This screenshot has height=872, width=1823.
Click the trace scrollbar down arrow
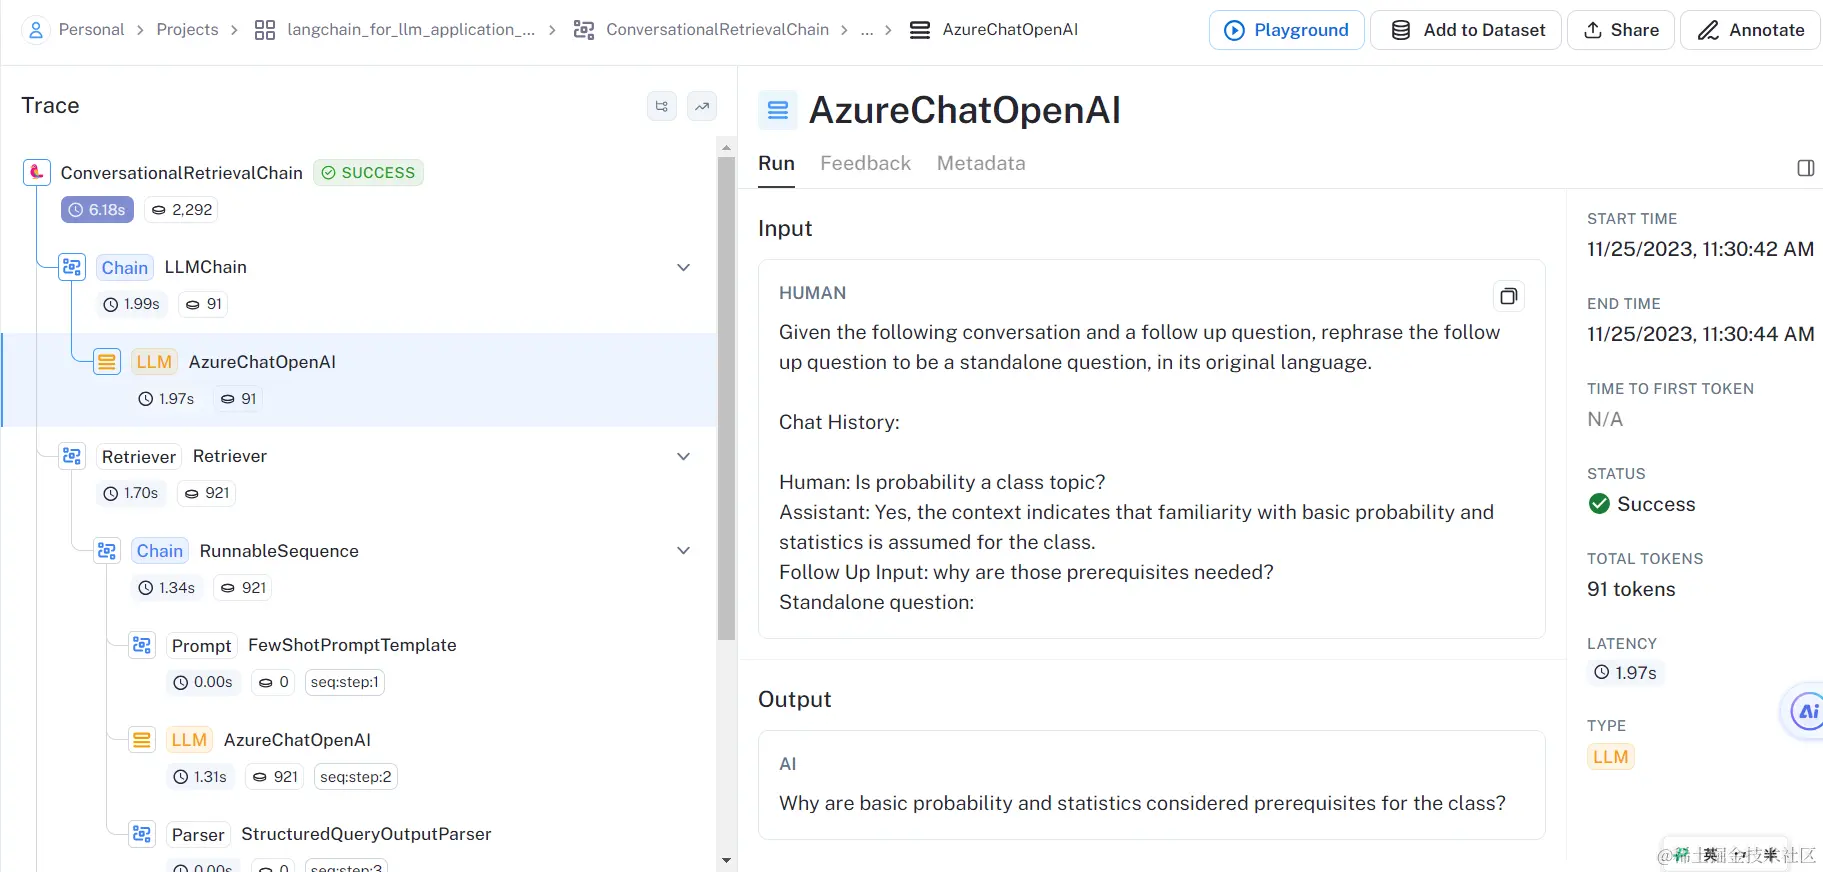(726, 860)
